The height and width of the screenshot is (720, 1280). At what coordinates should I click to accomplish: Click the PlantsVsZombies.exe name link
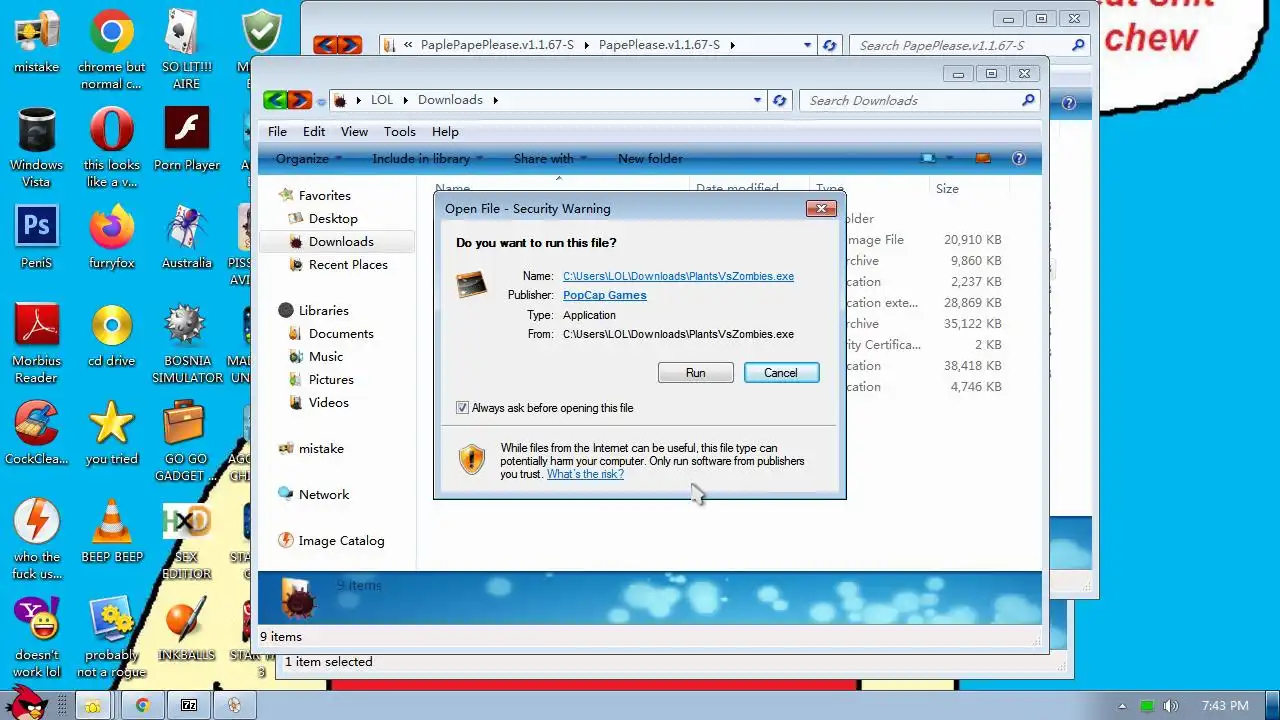(678, 276)
